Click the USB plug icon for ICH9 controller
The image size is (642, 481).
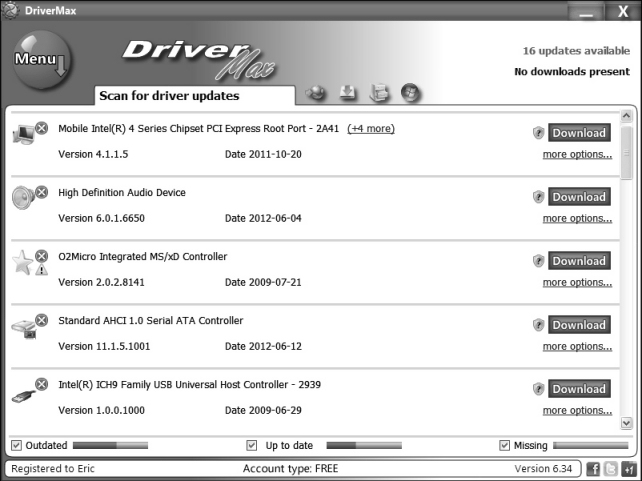pyautogui.click(x=23, y=395)
